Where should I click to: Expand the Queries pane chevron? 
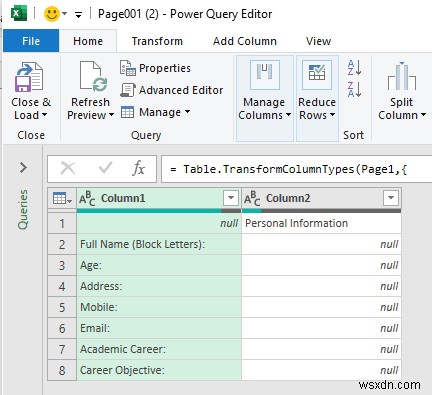pyautogui.click(x=23, y=167)
